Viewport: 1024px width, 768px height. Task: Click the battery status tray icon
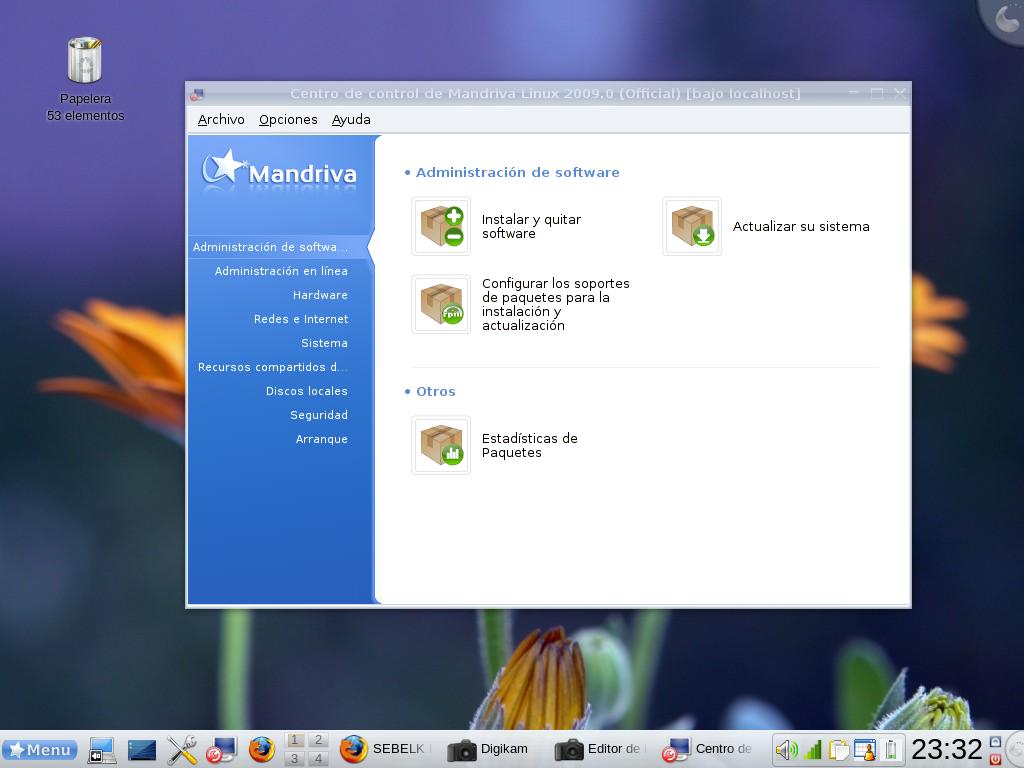(x=891, y=750)
